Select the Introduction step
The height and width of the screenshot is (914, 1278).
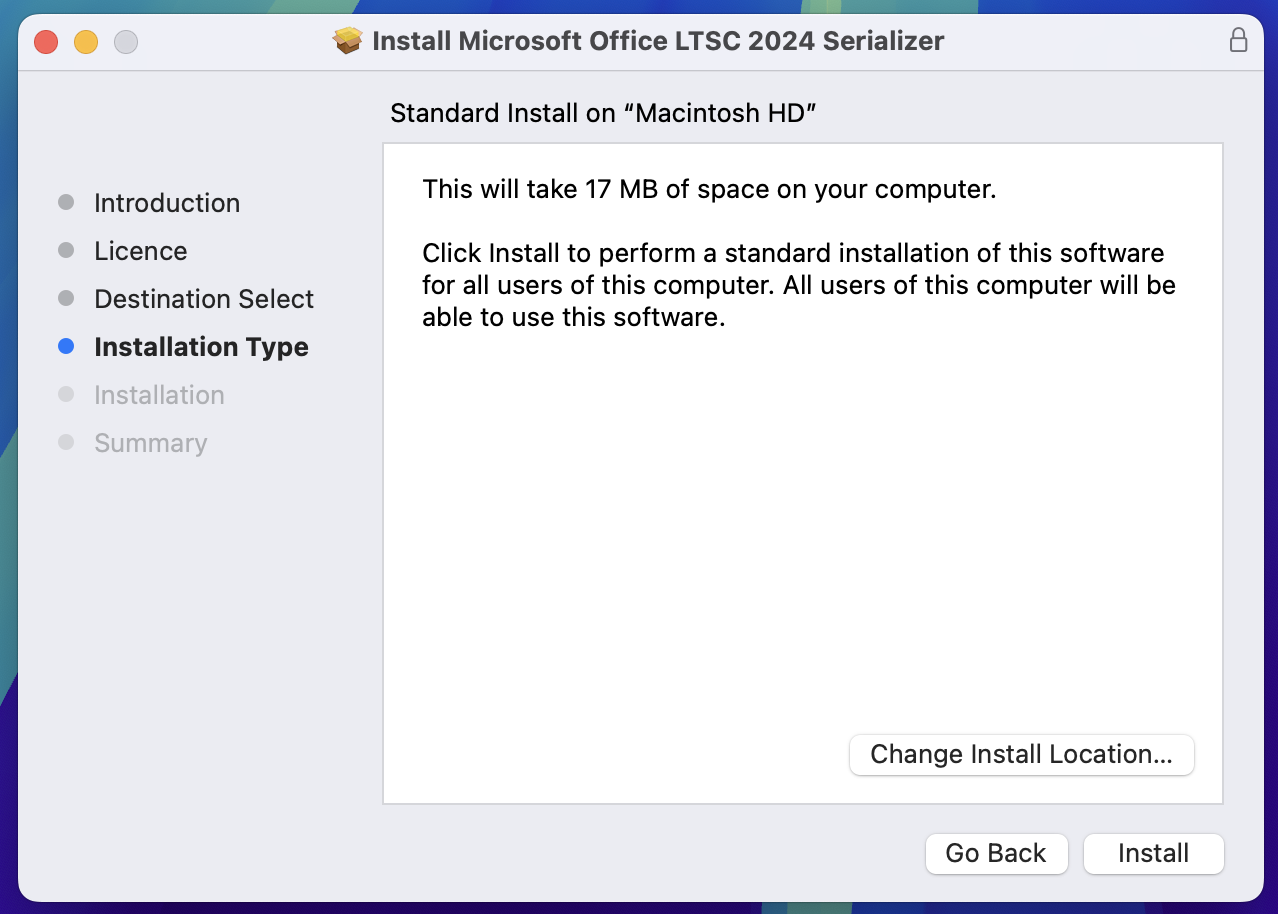point(167,203)
